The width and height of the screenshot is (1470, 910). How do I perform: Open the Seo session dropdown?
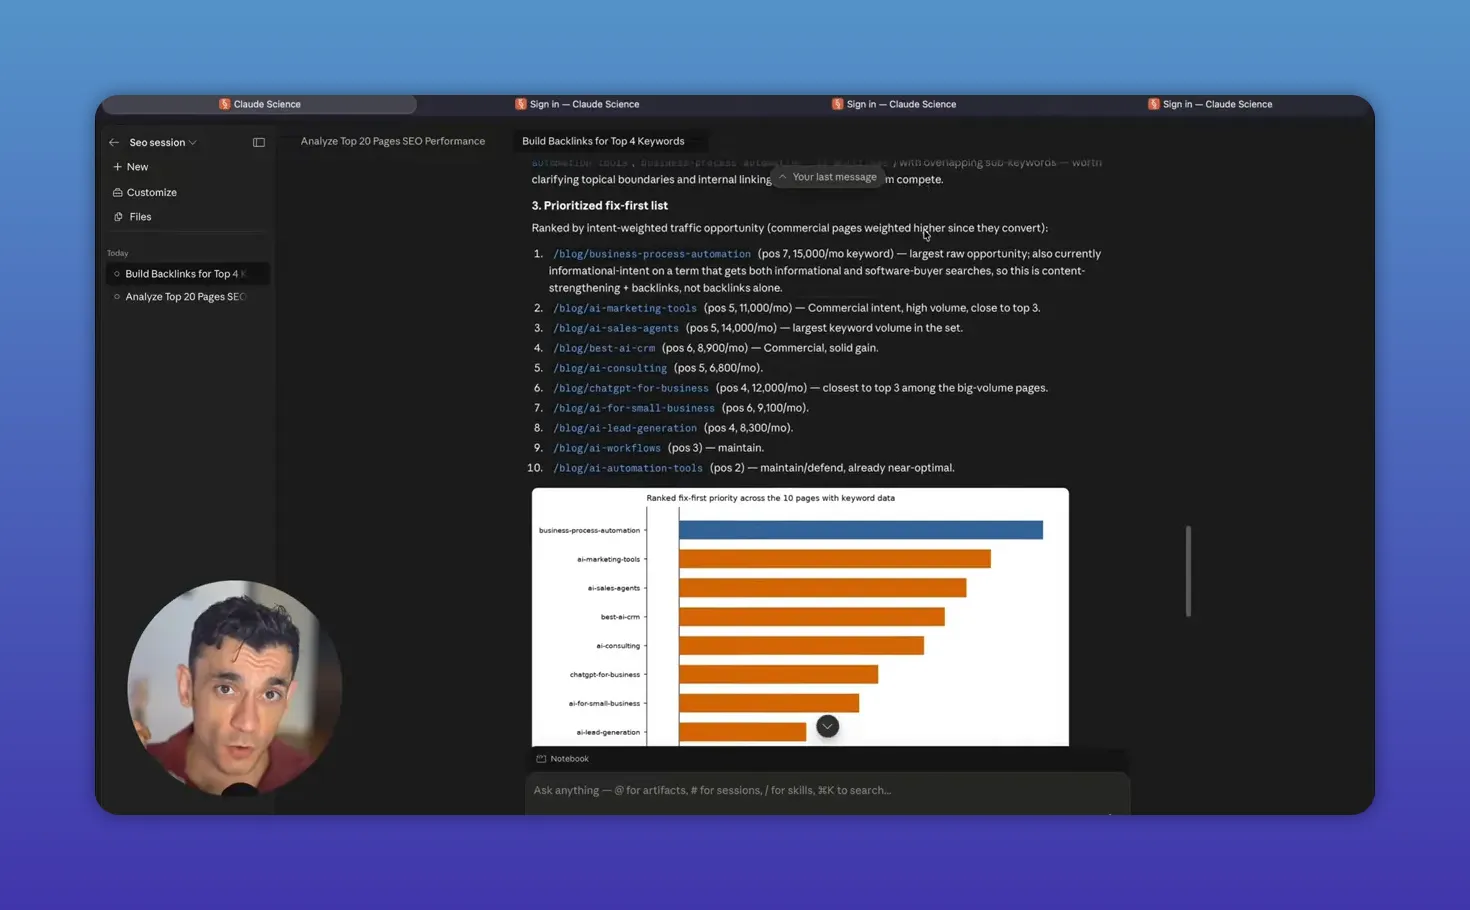click(x=163, y=142)
